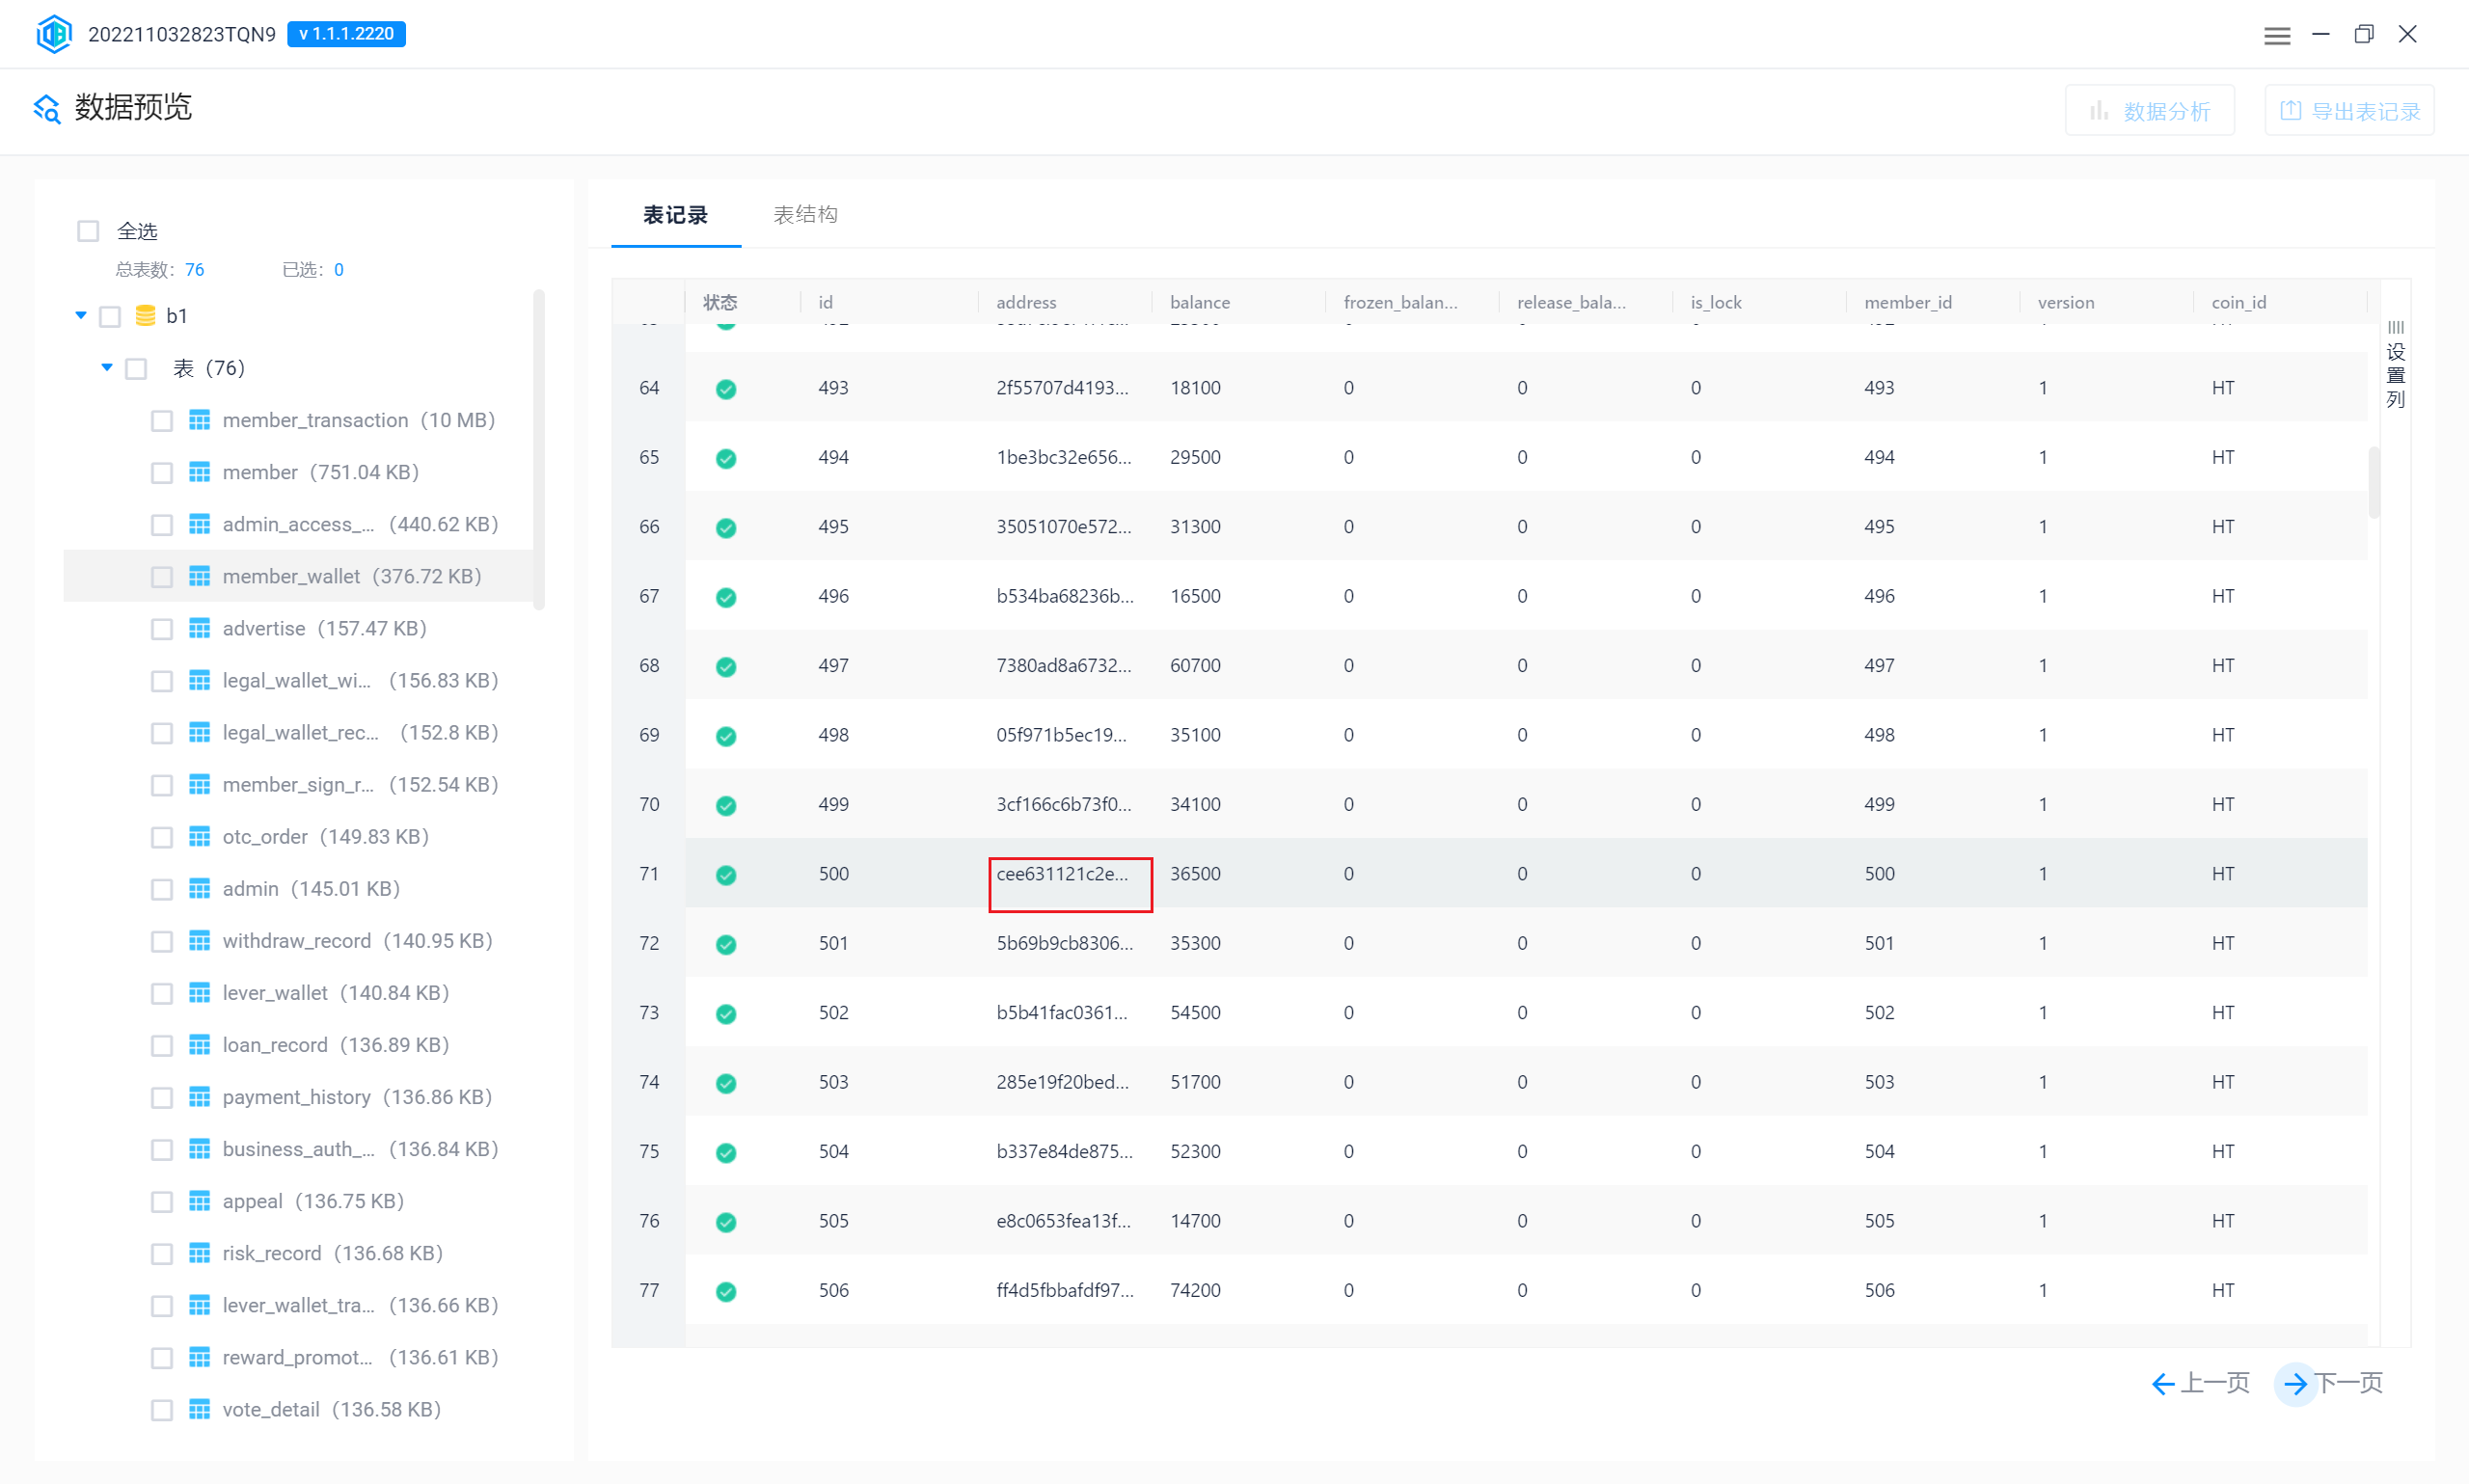The width and height of the screenshot is (2469, 1484).
Task: Click the frozen_balan... column header
Action: click(1400, 302)
